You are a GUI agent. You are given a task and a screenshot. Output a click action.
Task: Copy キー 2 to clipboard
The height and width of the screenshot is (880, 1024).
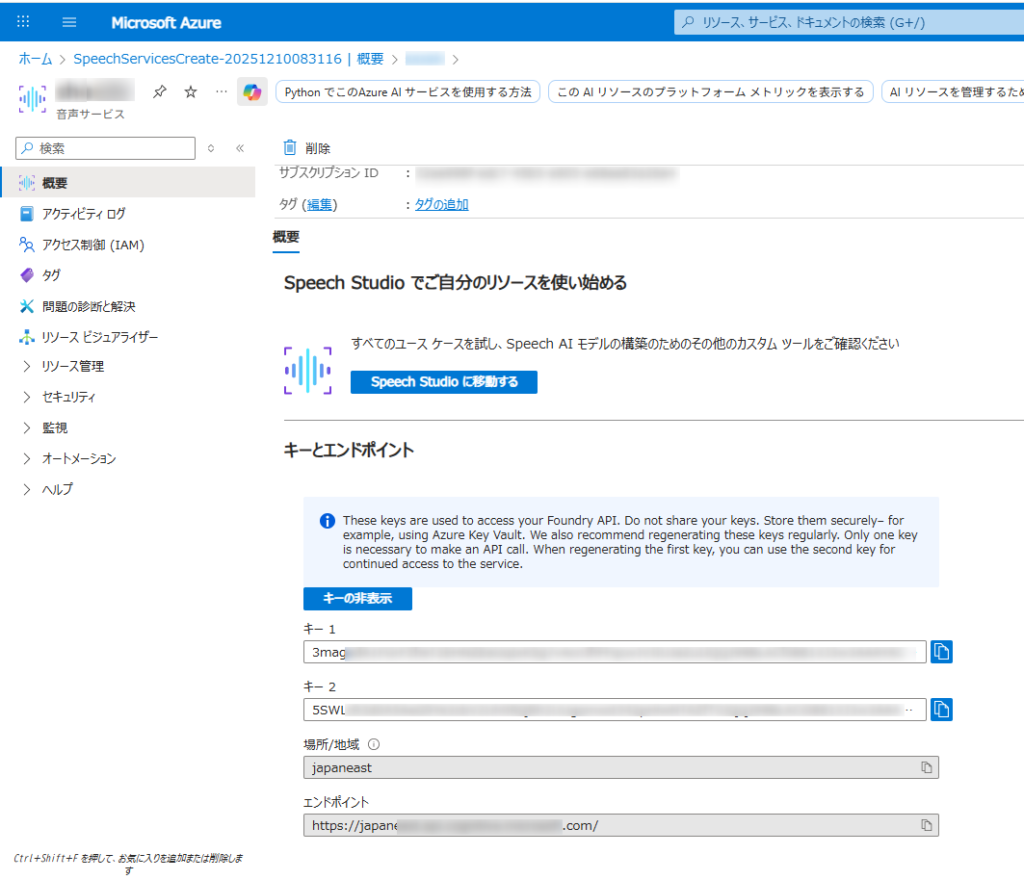pyautogui.click(x=941, y=710)
